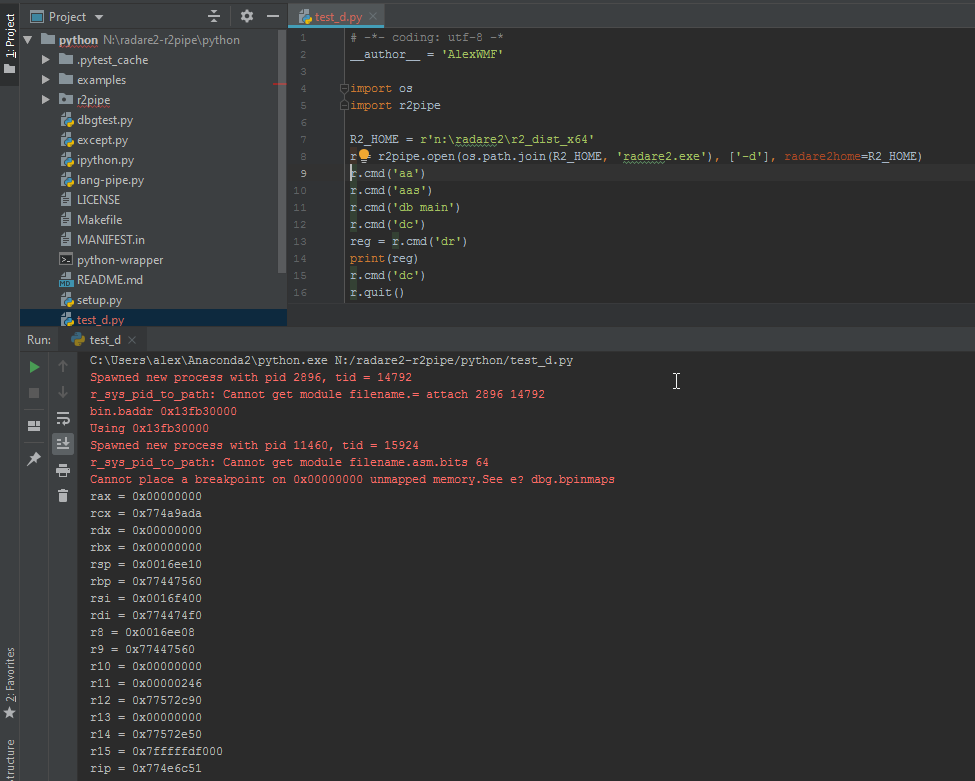
Task: Toggle soft-wrap in the run console
Action: (x=63, y=420)
